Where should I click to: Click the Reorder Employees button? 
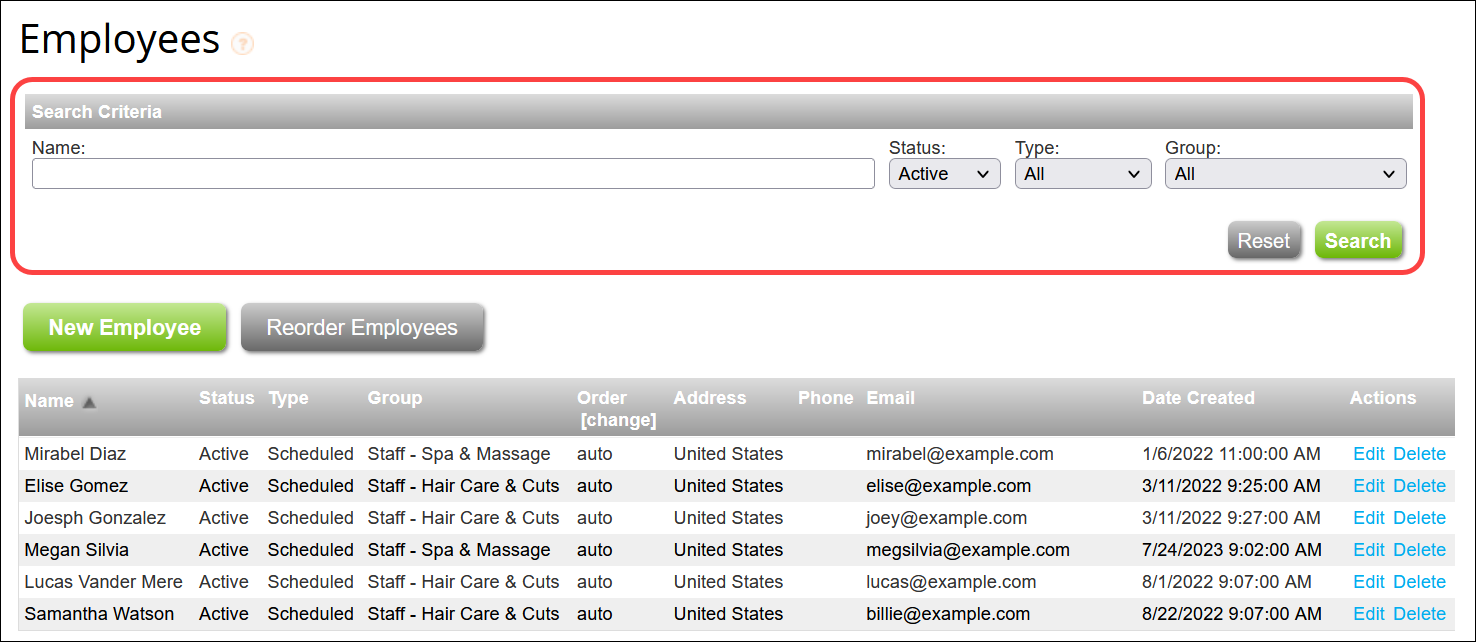point(362,328)
